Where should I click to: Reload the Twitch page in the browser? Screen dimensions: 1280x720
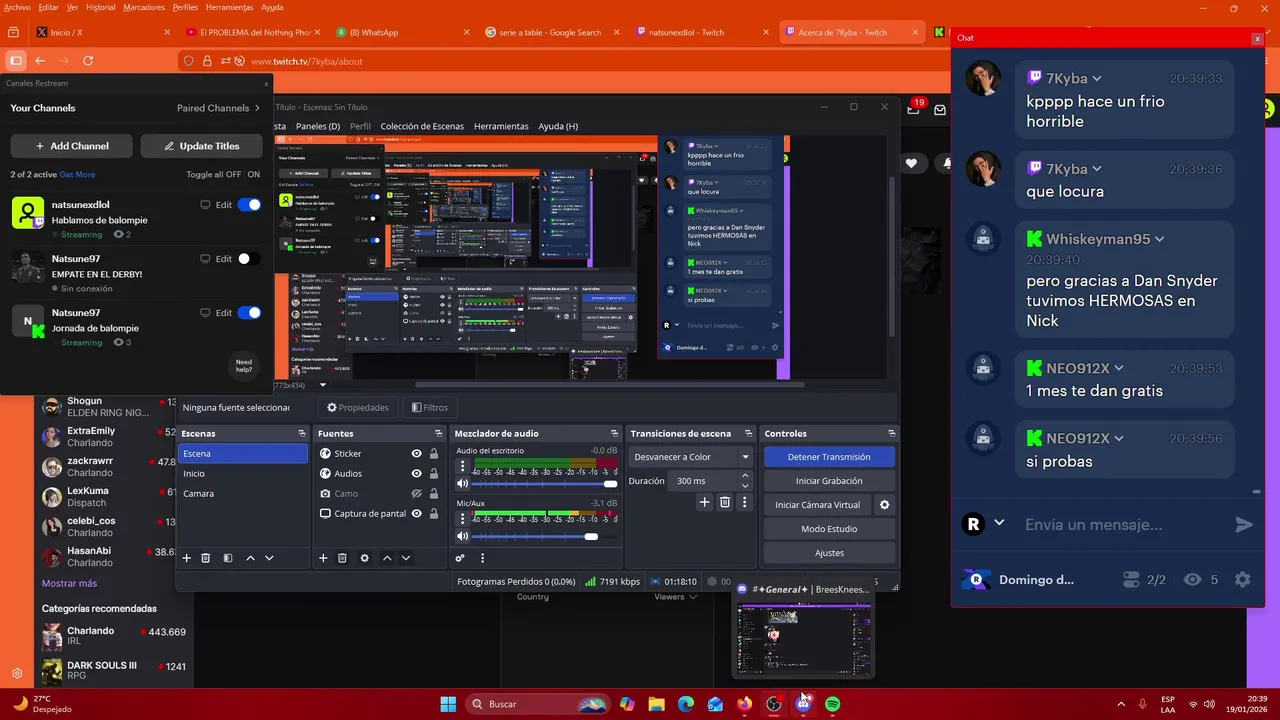(x=88, y=61)
